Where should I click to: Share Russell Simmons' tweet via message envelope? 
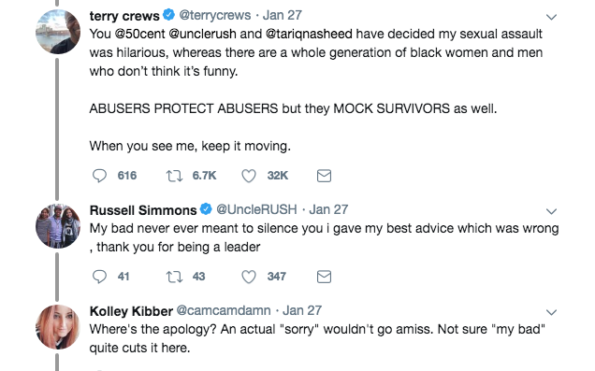(324, 277)
